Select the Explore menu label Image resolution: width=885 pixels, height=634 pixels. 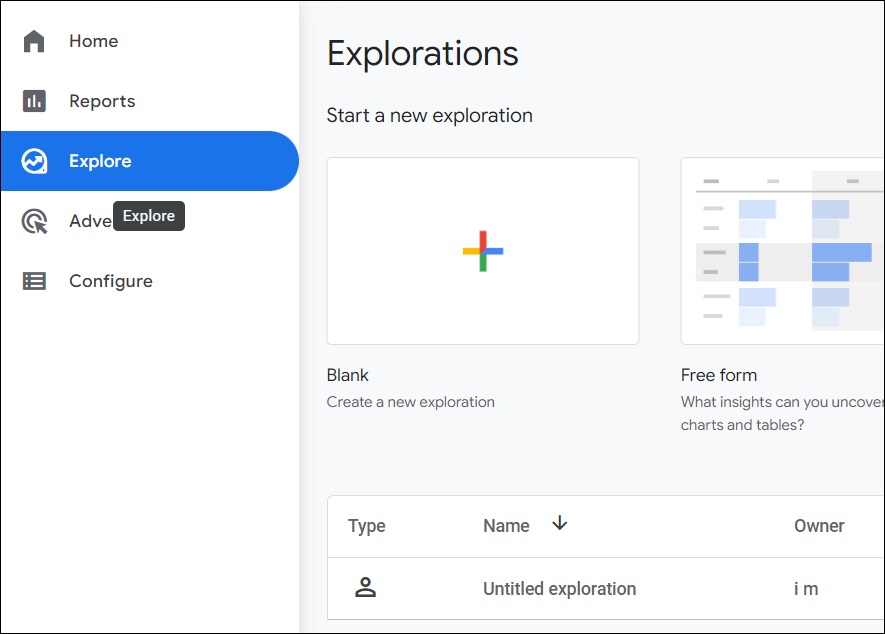pyautogui.click(x=100, y=161)
